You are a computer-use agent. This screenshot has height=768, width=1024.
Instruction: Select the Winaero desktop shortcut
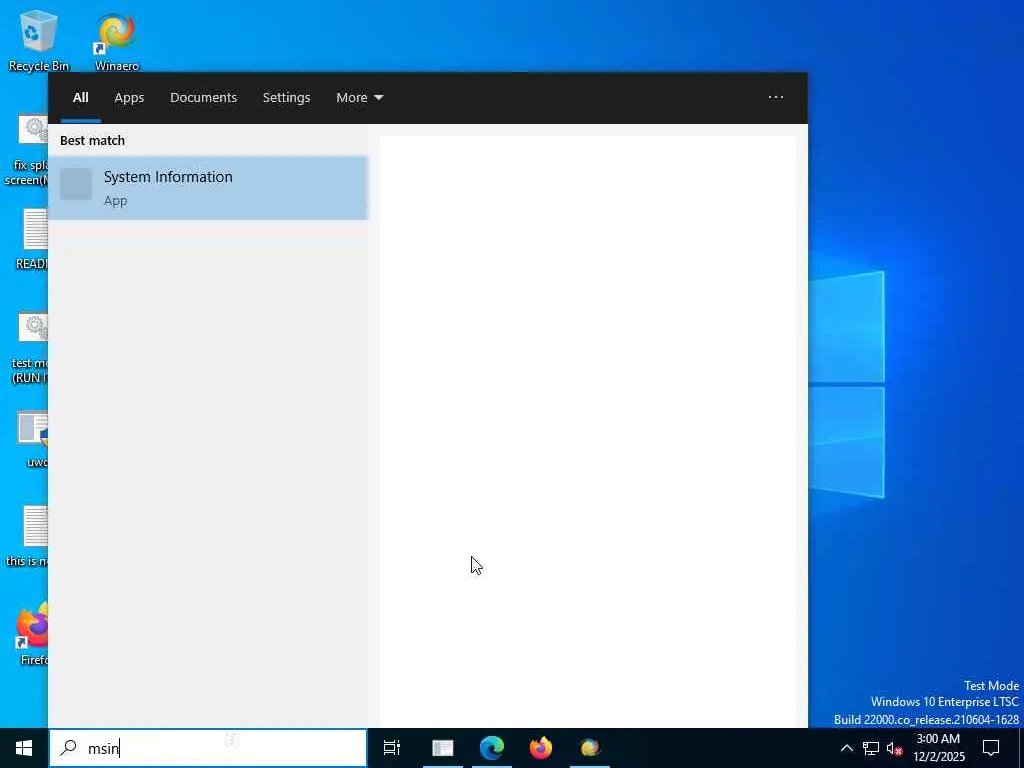(117, 40)
